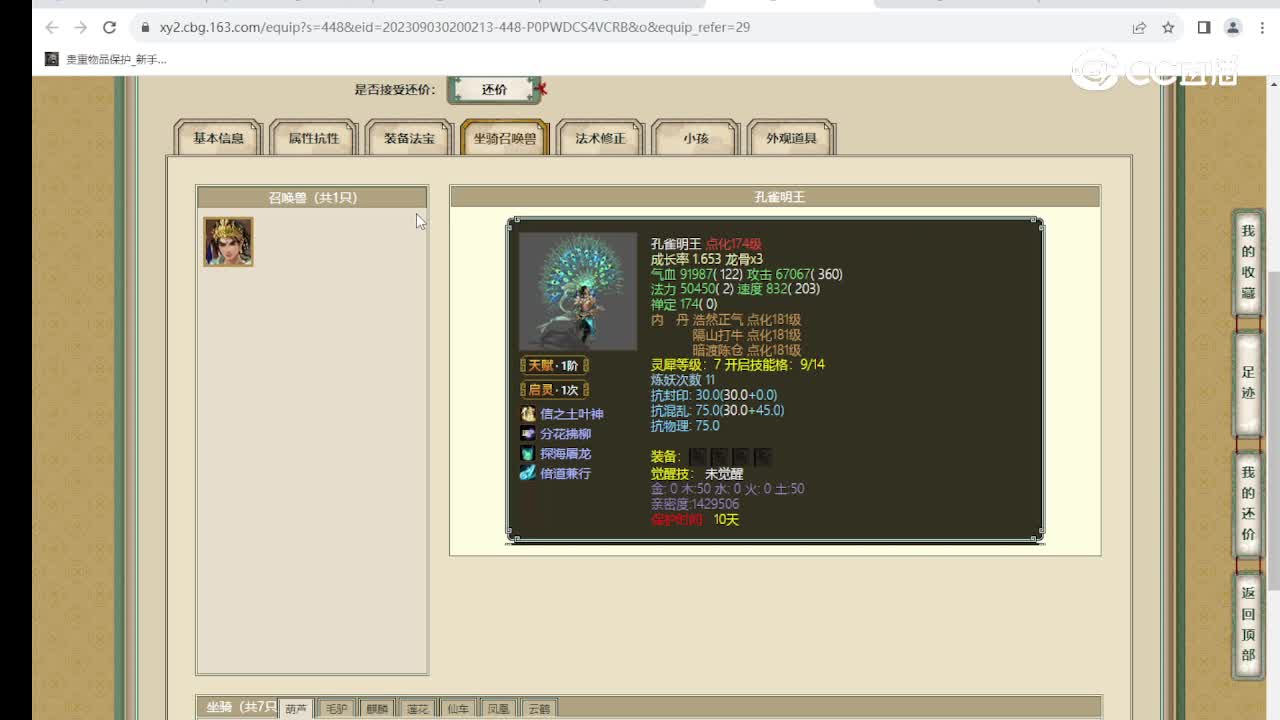Click the 探海屠龙 skill icon
The width and height of the screenshot is (1280, 720).
[x=528, y=454]
